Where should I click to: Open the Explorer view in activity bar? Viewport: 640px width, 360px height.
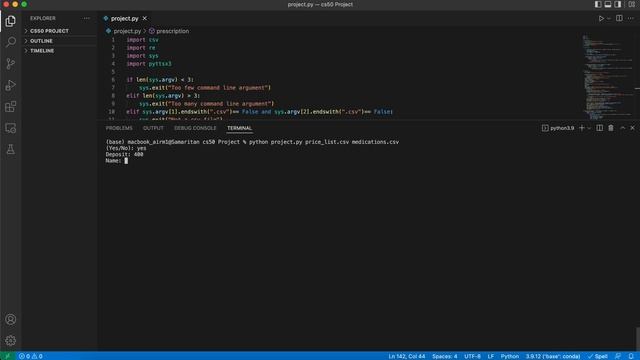click(11, 21)
